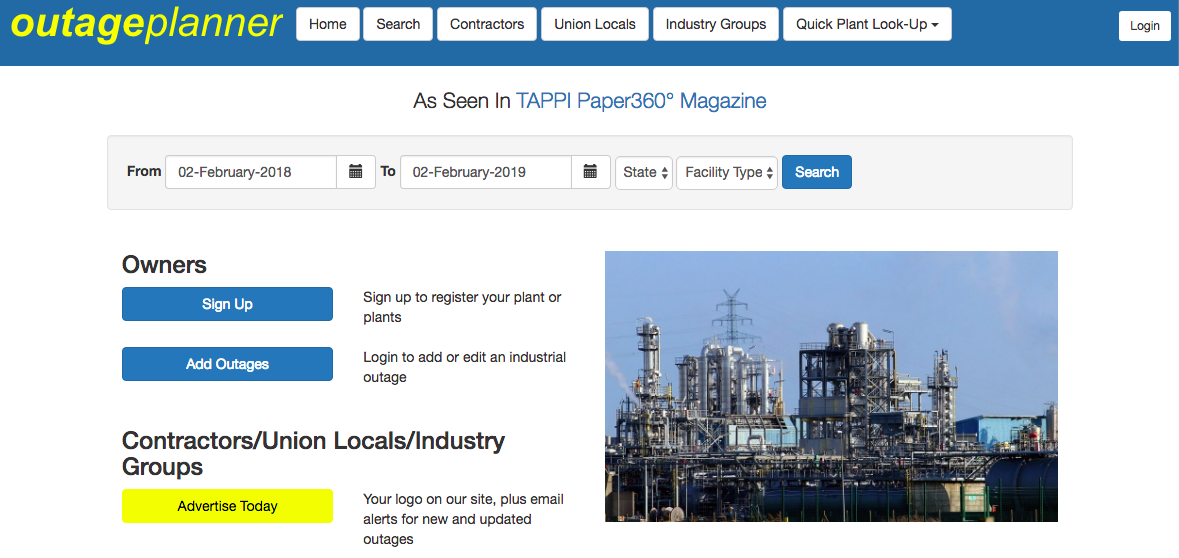
Task: Navigate to Union Locals
Action: tap(595, 24)
